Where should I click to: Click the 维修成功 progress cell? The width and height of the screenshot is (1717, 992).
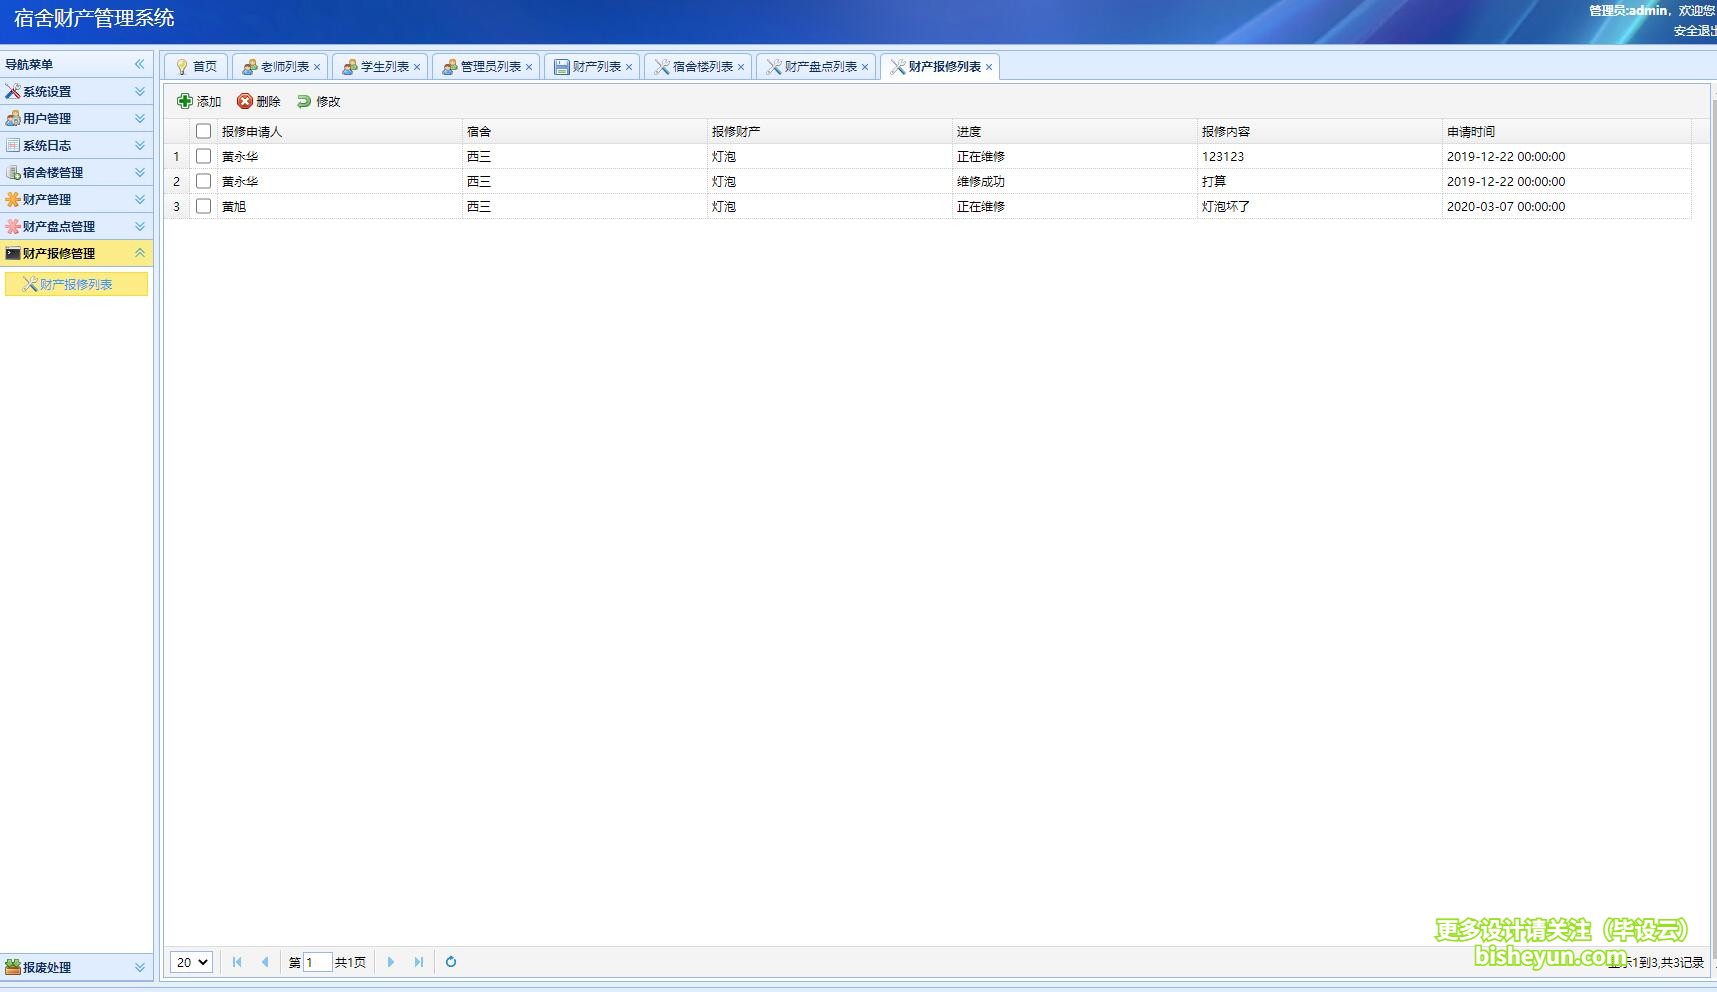tap(1075, 181)
